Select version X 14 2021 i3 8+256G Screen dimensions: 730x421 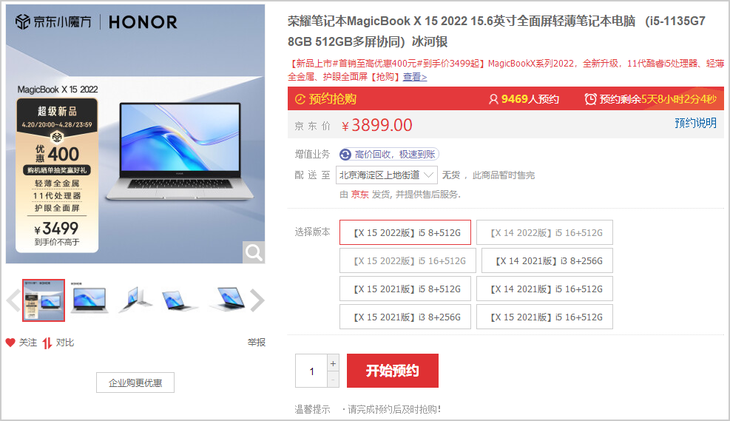click(x=547, y=261)
